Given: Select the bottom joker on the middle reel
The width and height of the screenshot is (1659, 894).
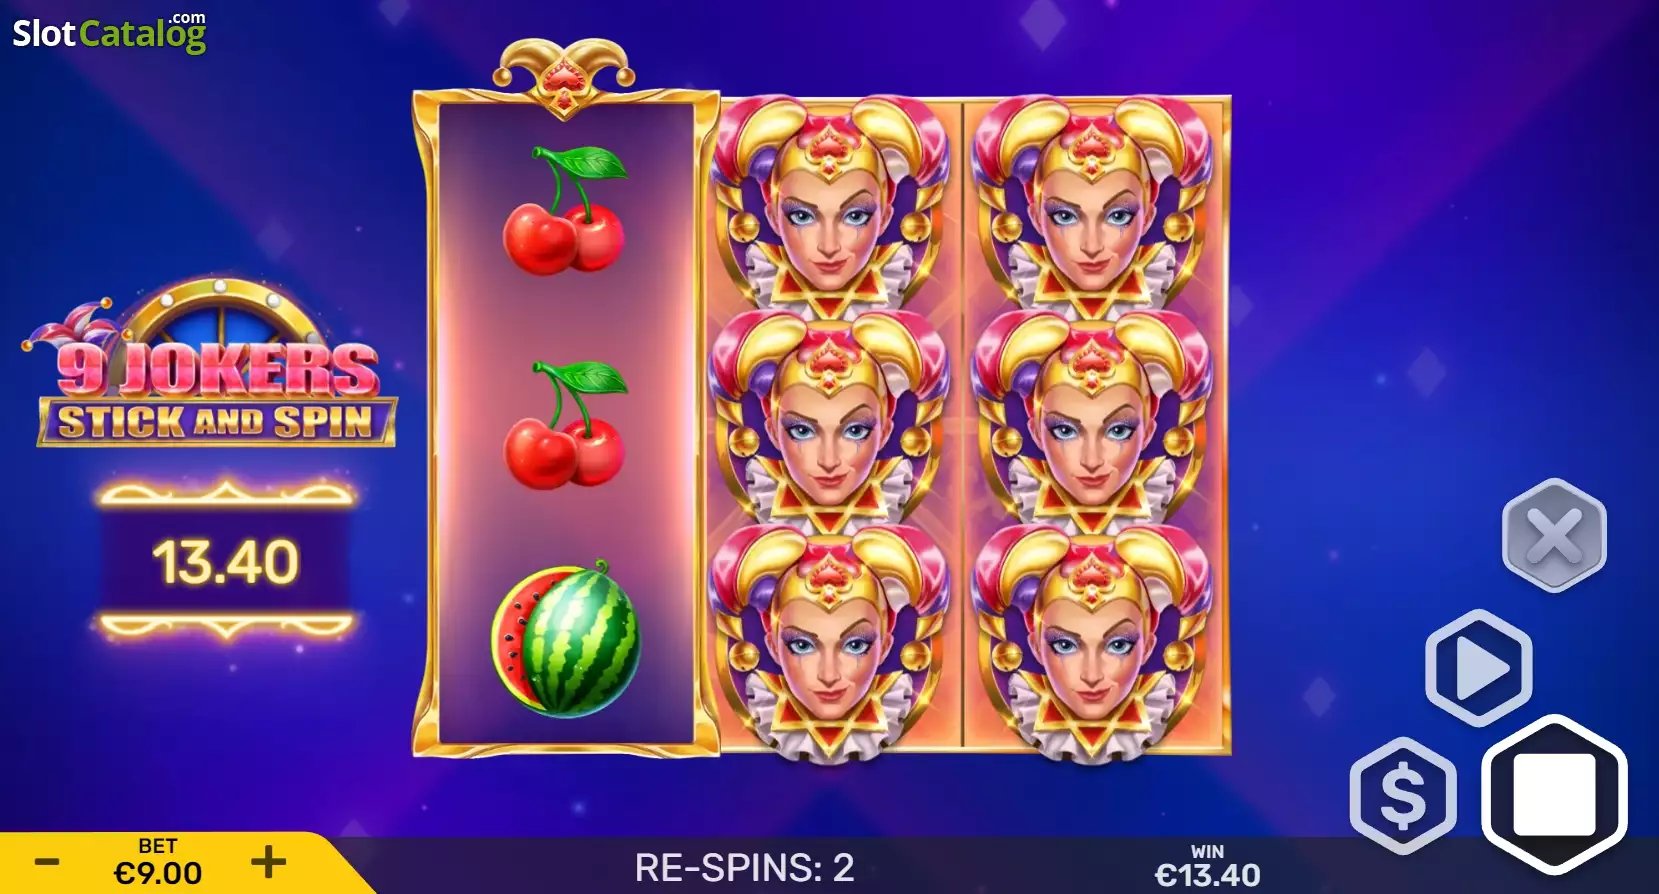Looking at the screenshot, I should point(830,640).
